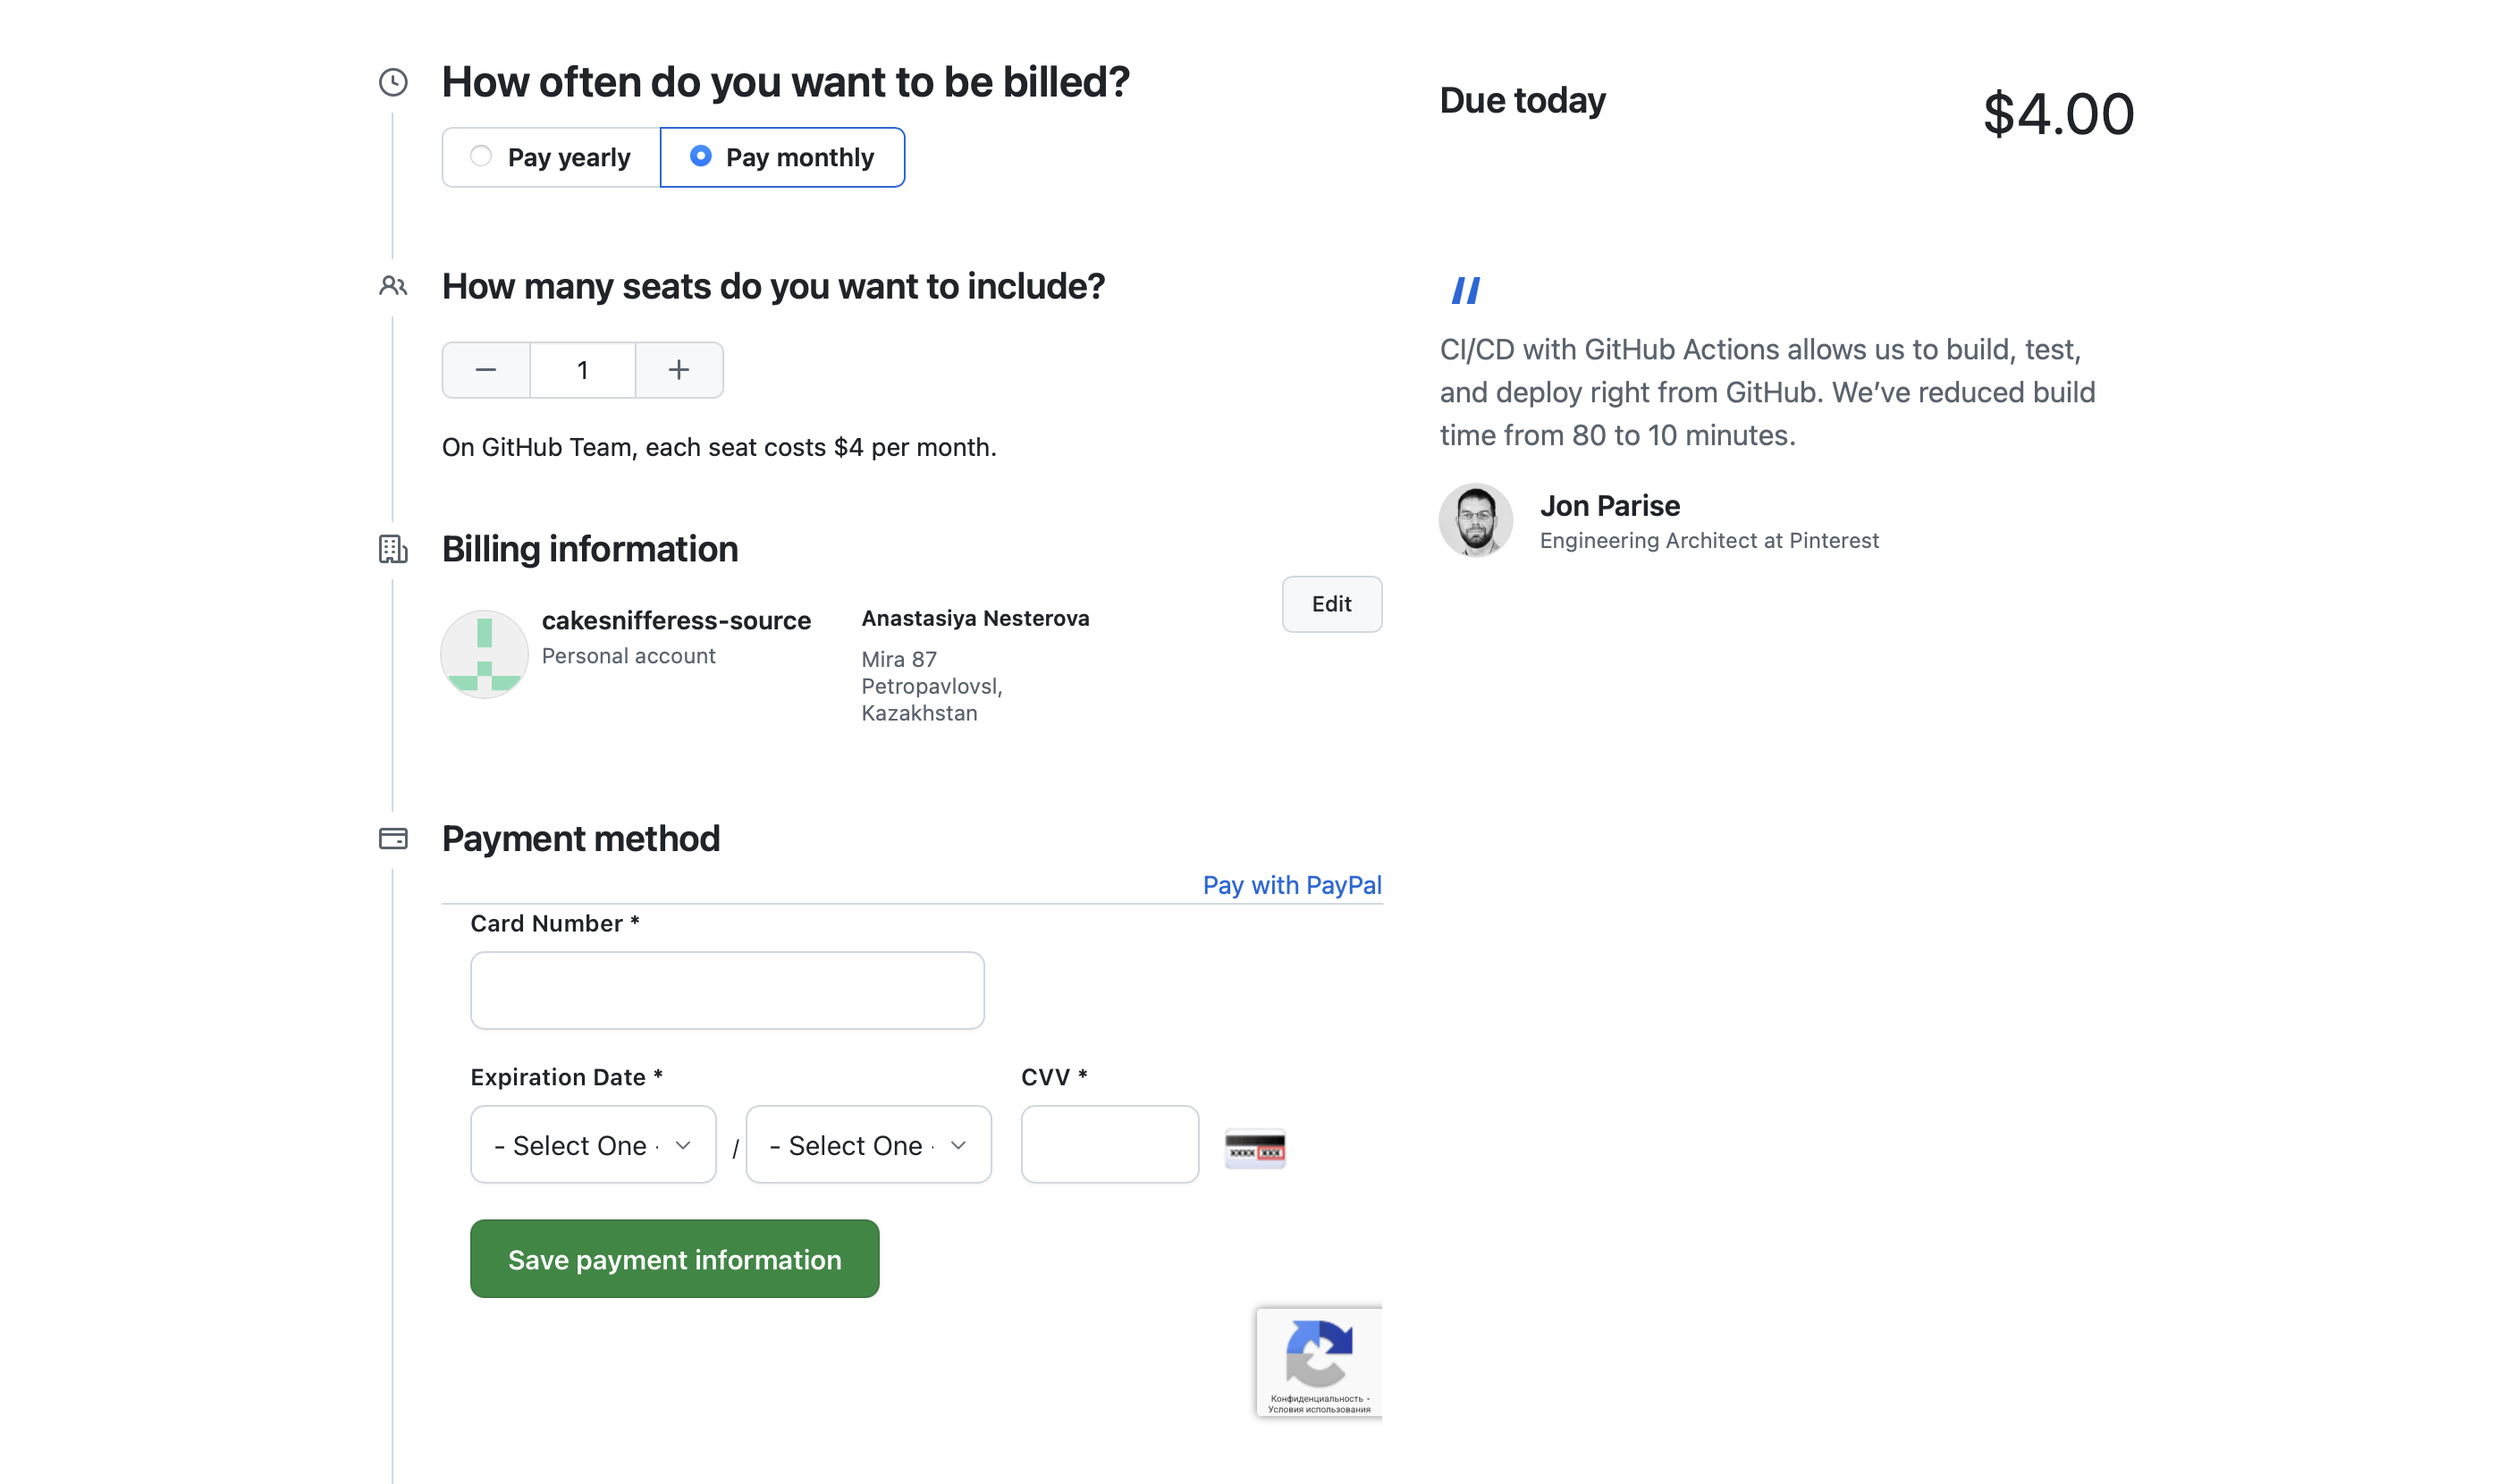2514x1484 pixels.
Task: Open the expiration year dropdown
Action: 868,1144
